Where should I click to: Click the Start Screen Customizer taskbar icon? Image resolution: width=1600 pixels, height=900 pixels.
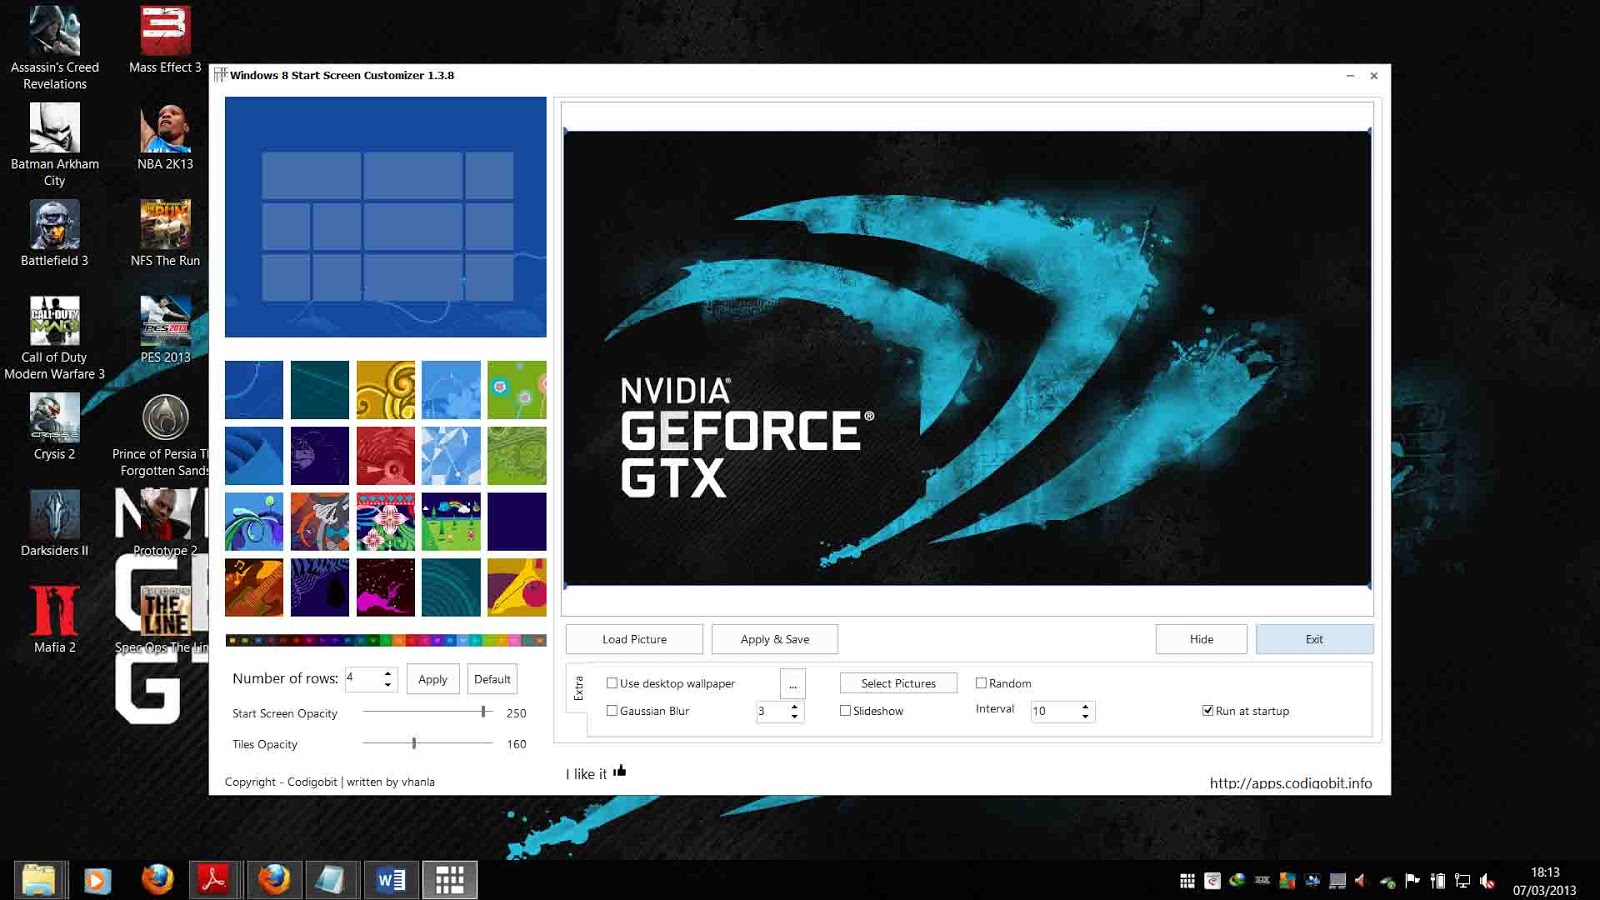tap(450, 880)
